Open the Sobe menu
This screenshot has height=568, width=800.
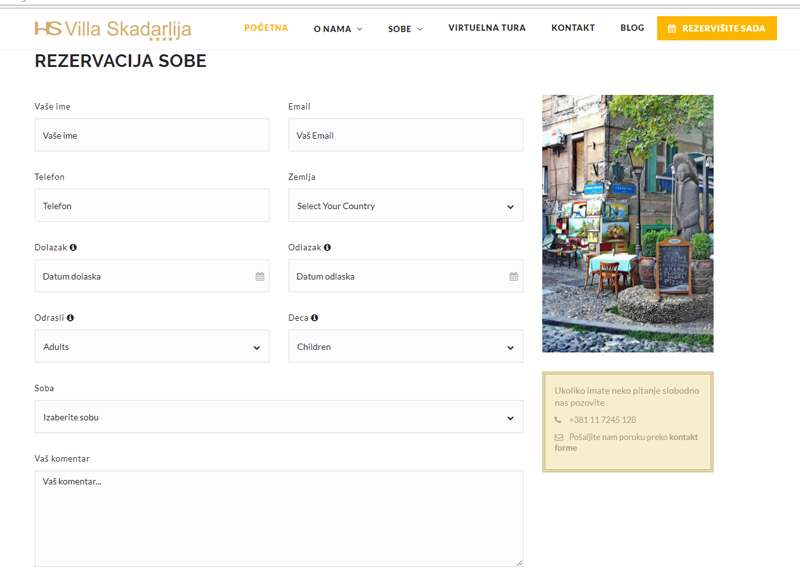click(x=405, y=29)
